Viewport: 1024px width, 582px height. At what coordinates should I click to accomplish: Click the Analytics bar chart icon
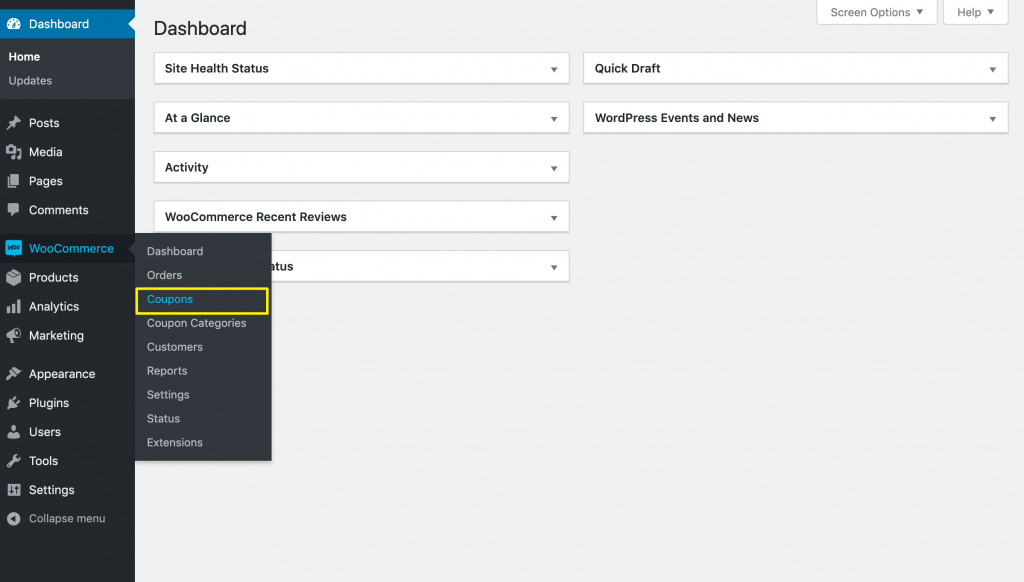pyautogui.click(x=14, y=306)
